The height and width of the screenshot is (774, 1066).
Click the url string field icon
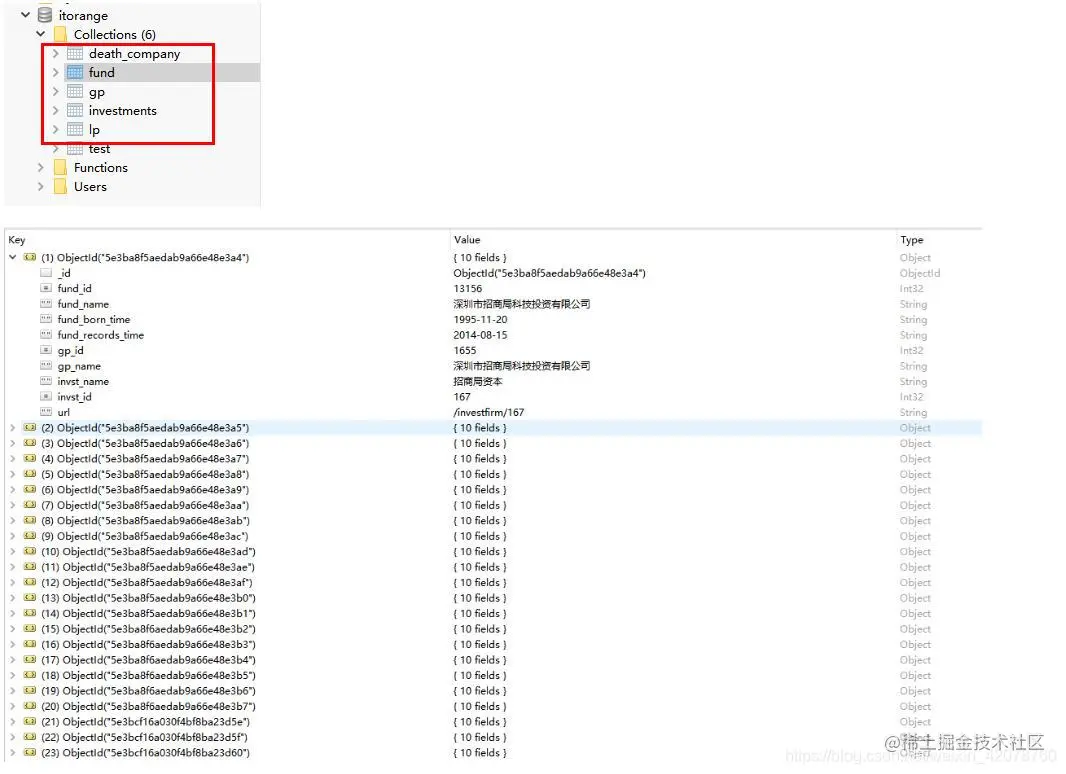pos(46,411)
